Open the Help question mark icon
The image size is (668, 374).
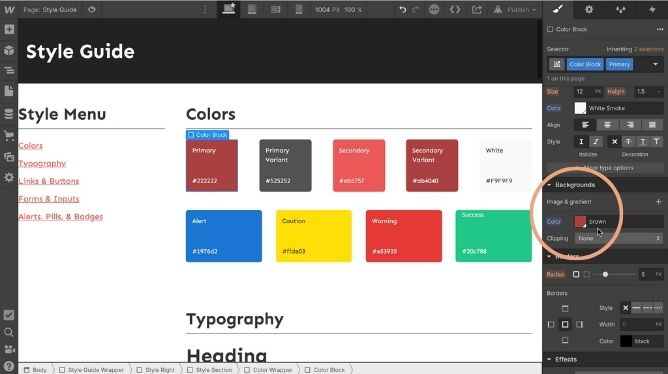pyautogui.click(x=9, y=366)
